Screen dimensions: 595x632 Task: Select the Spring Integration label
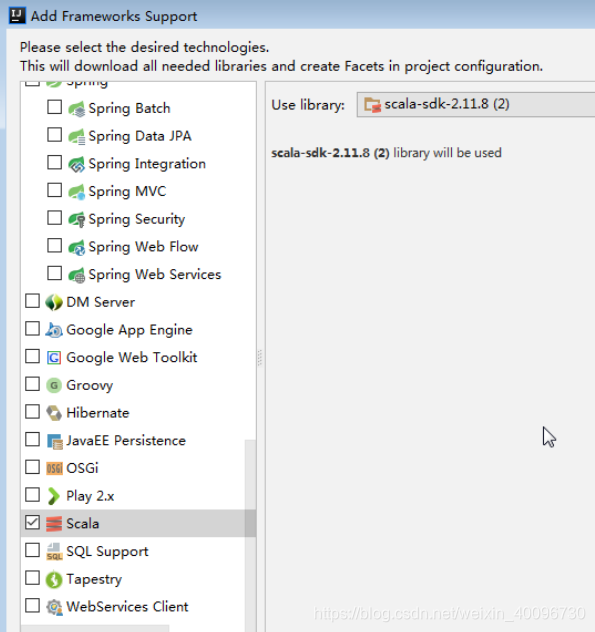[x=147, y=164]
